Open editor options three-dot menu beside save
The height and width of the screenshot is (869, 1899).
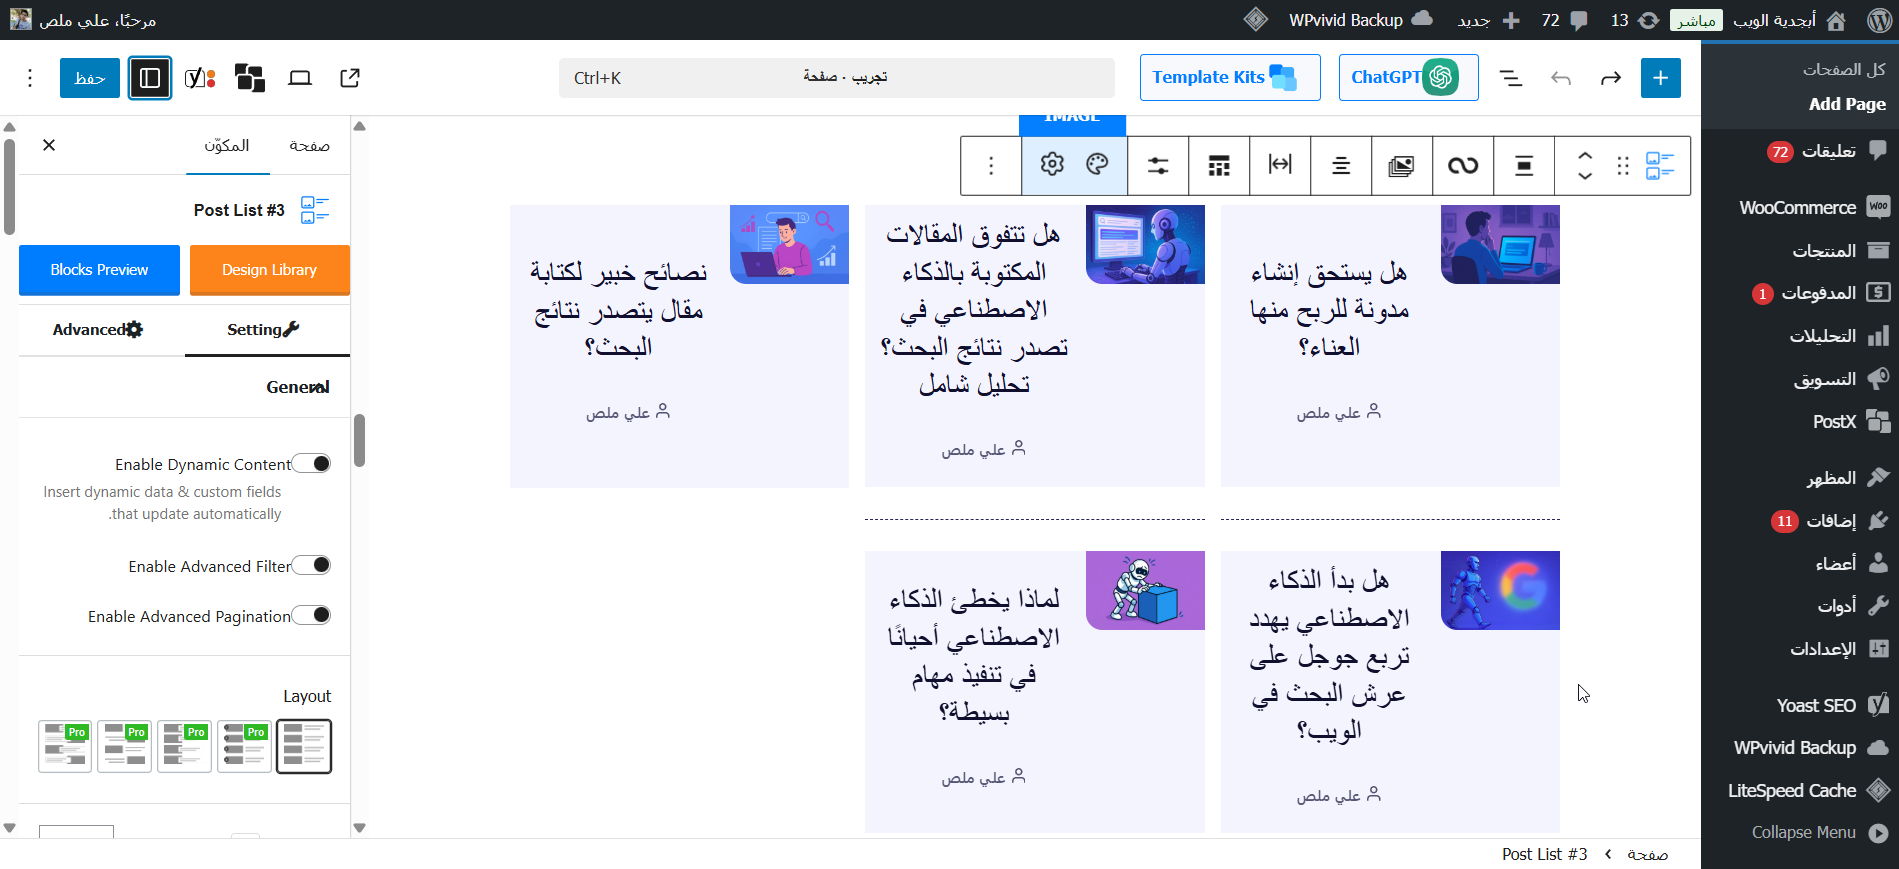30,78
